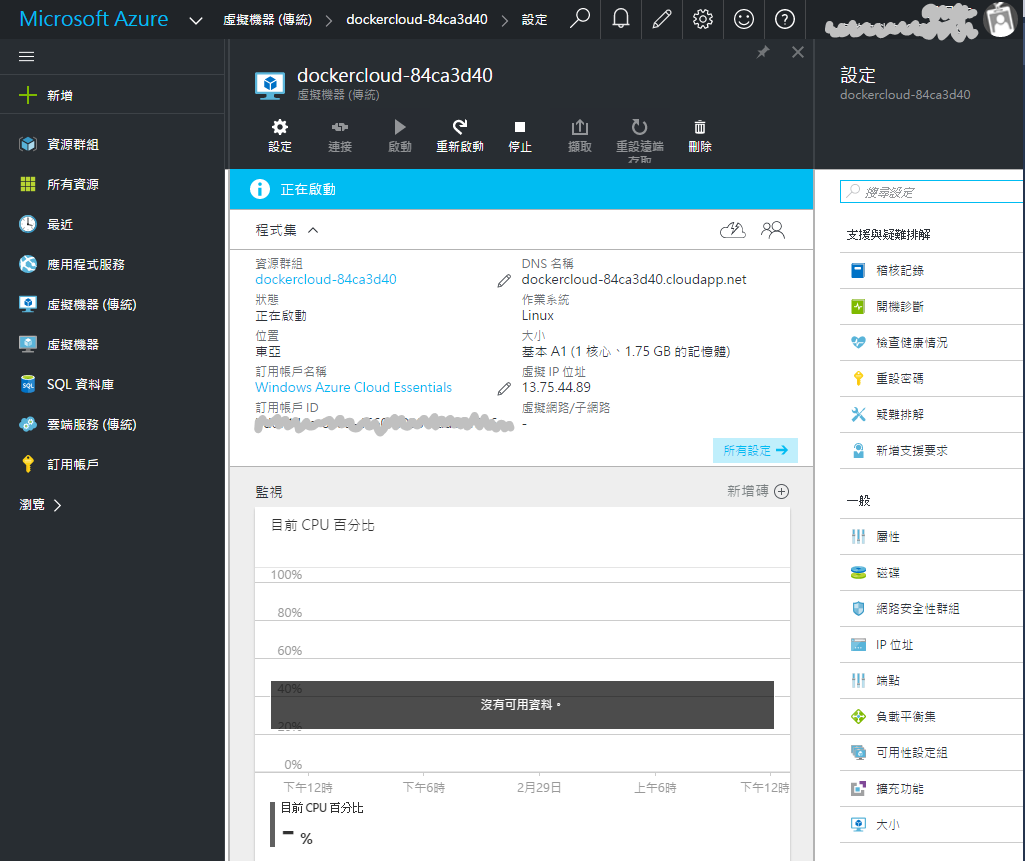Open the search magnifier in top bar

tap(579, 19)
